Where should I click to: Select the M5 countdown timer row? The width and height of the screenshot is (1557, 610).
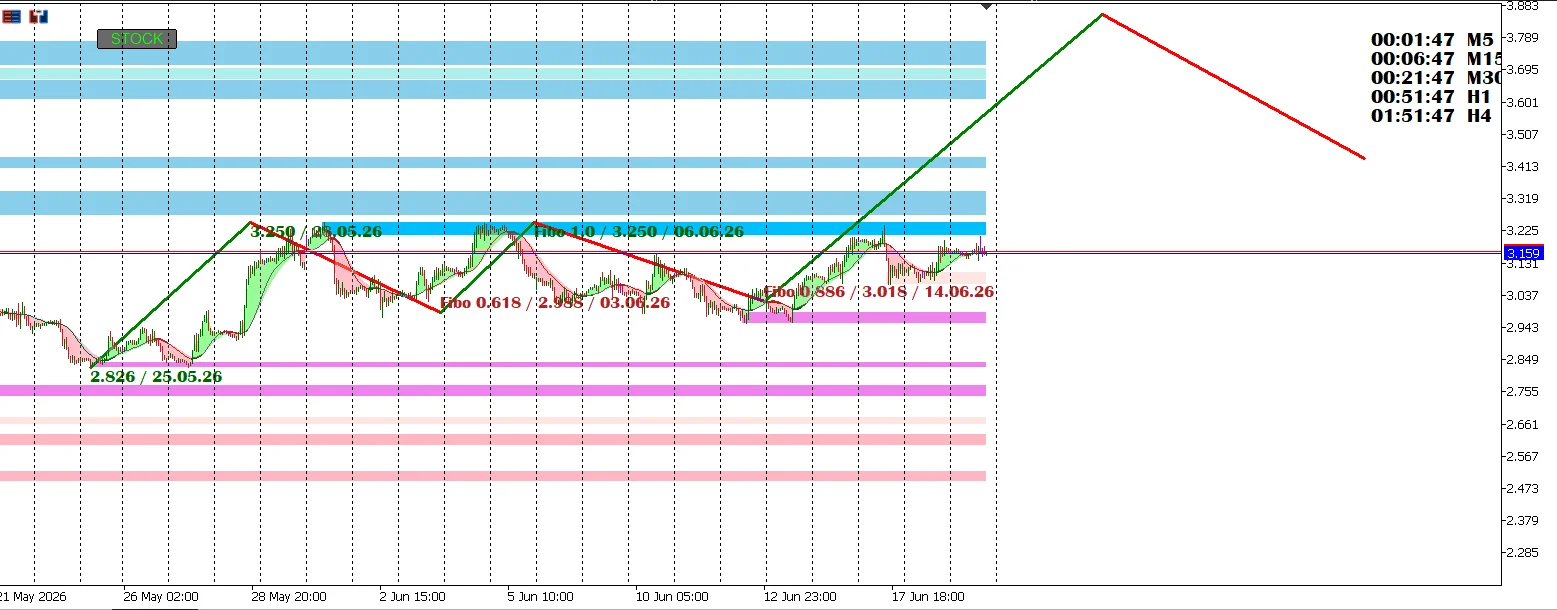pos(1432,40)
